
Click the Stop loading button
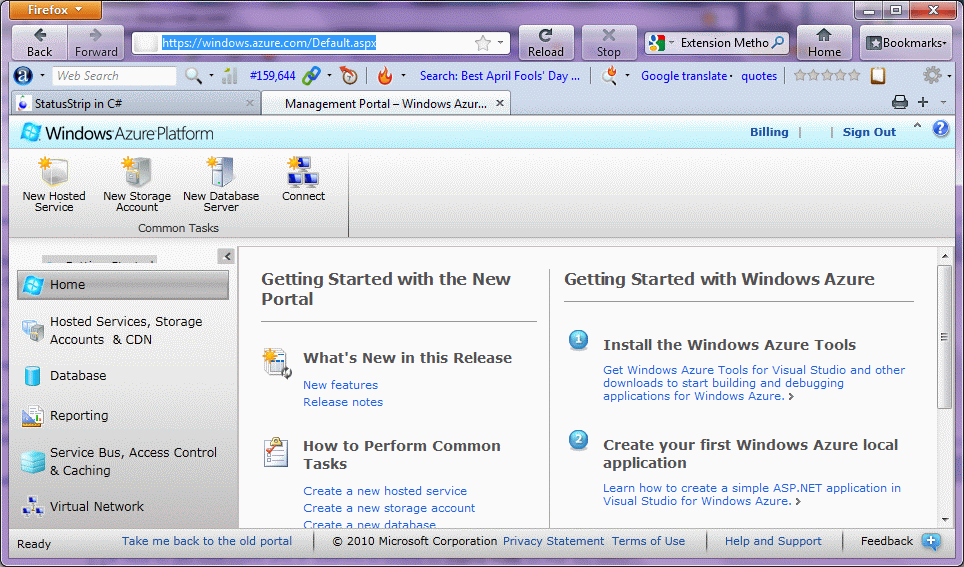(609, 43)
